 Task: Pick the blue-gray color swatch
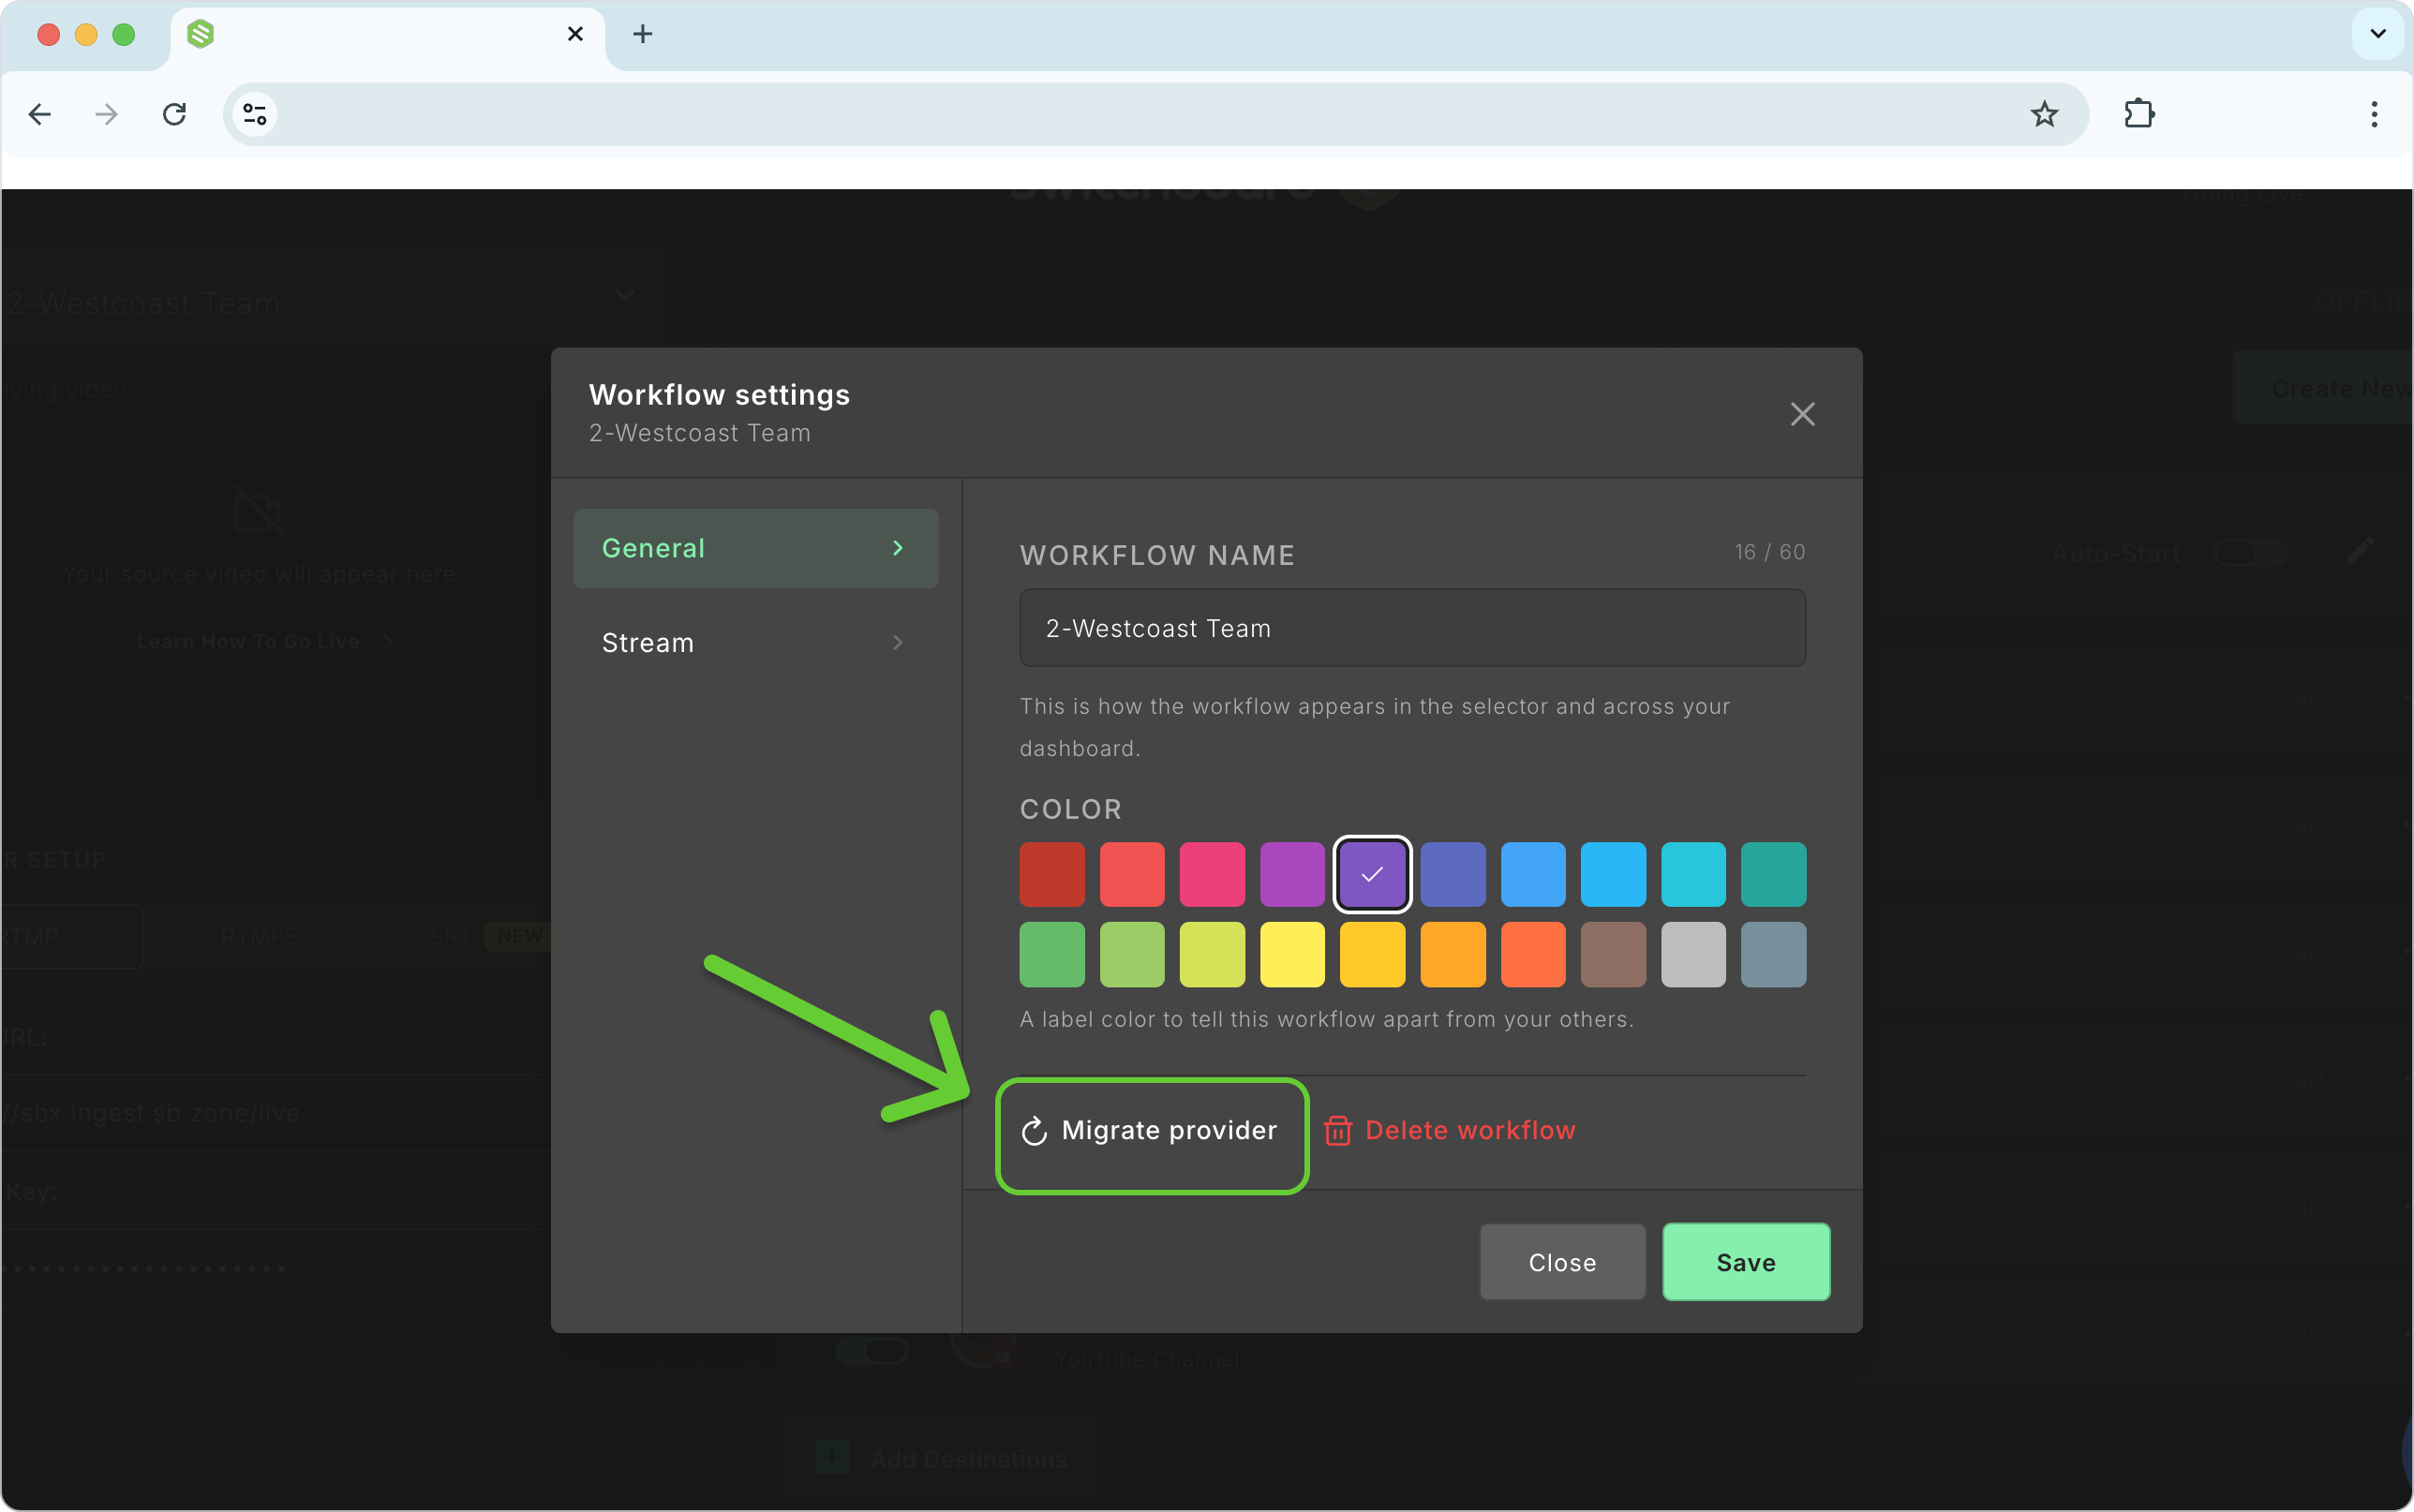(x=1773, y=954)
